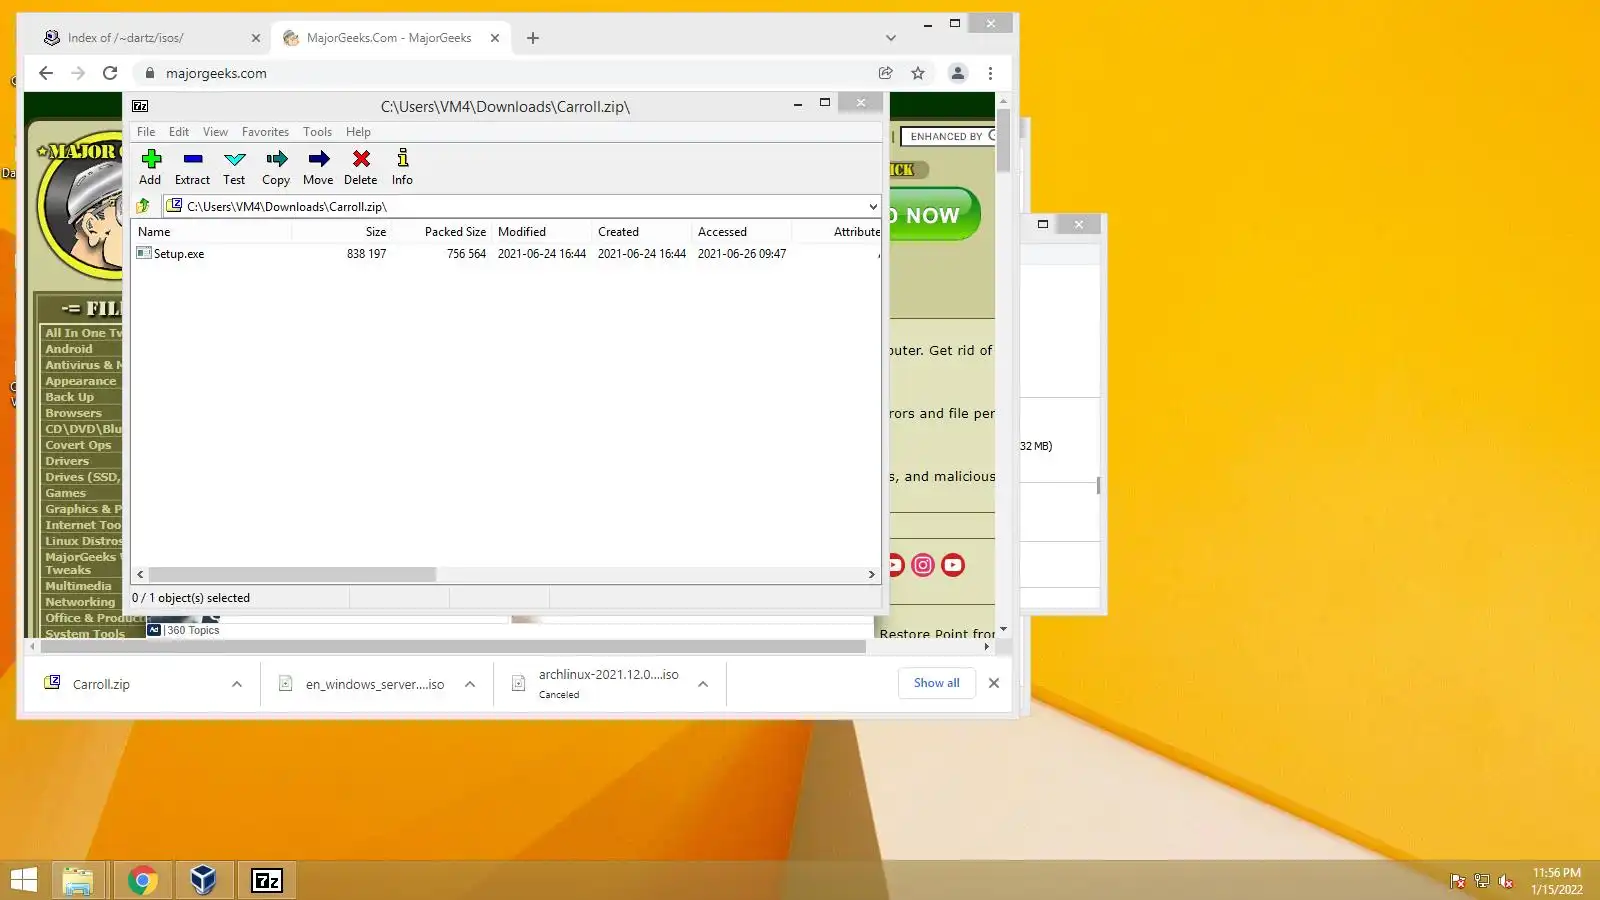Viewport: 1600px width, 900px height.
Task: Sort files by Name column
Action: 212,232
